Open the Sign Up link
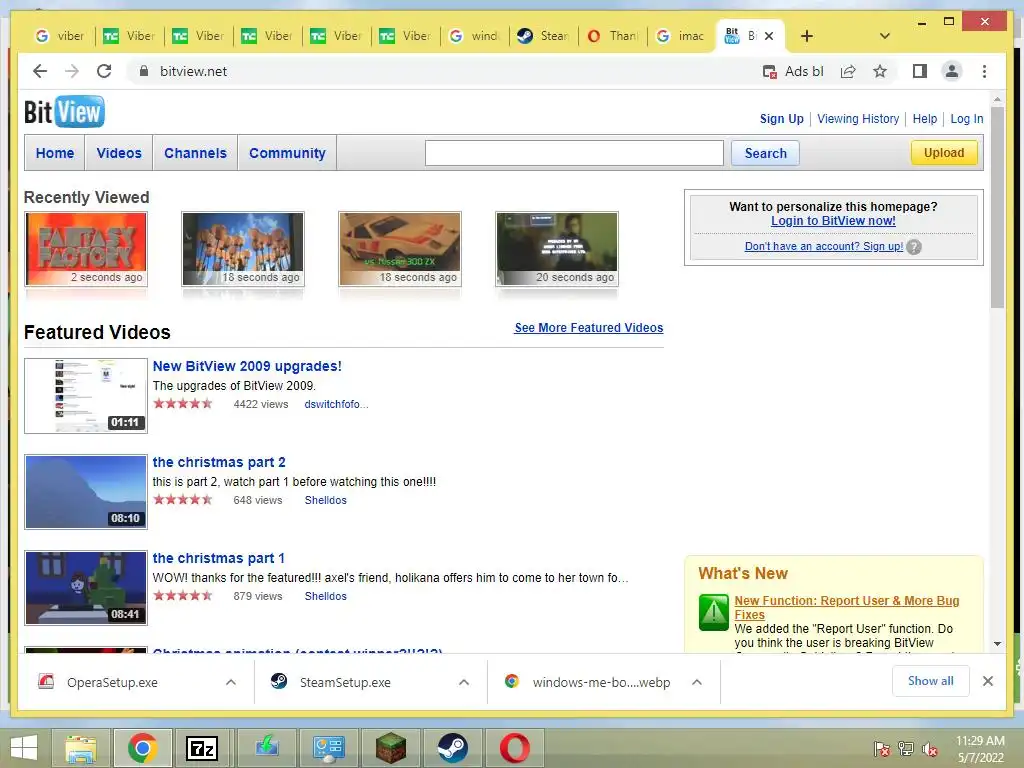This screenshot has width=1024, height=768. [781, 119]
